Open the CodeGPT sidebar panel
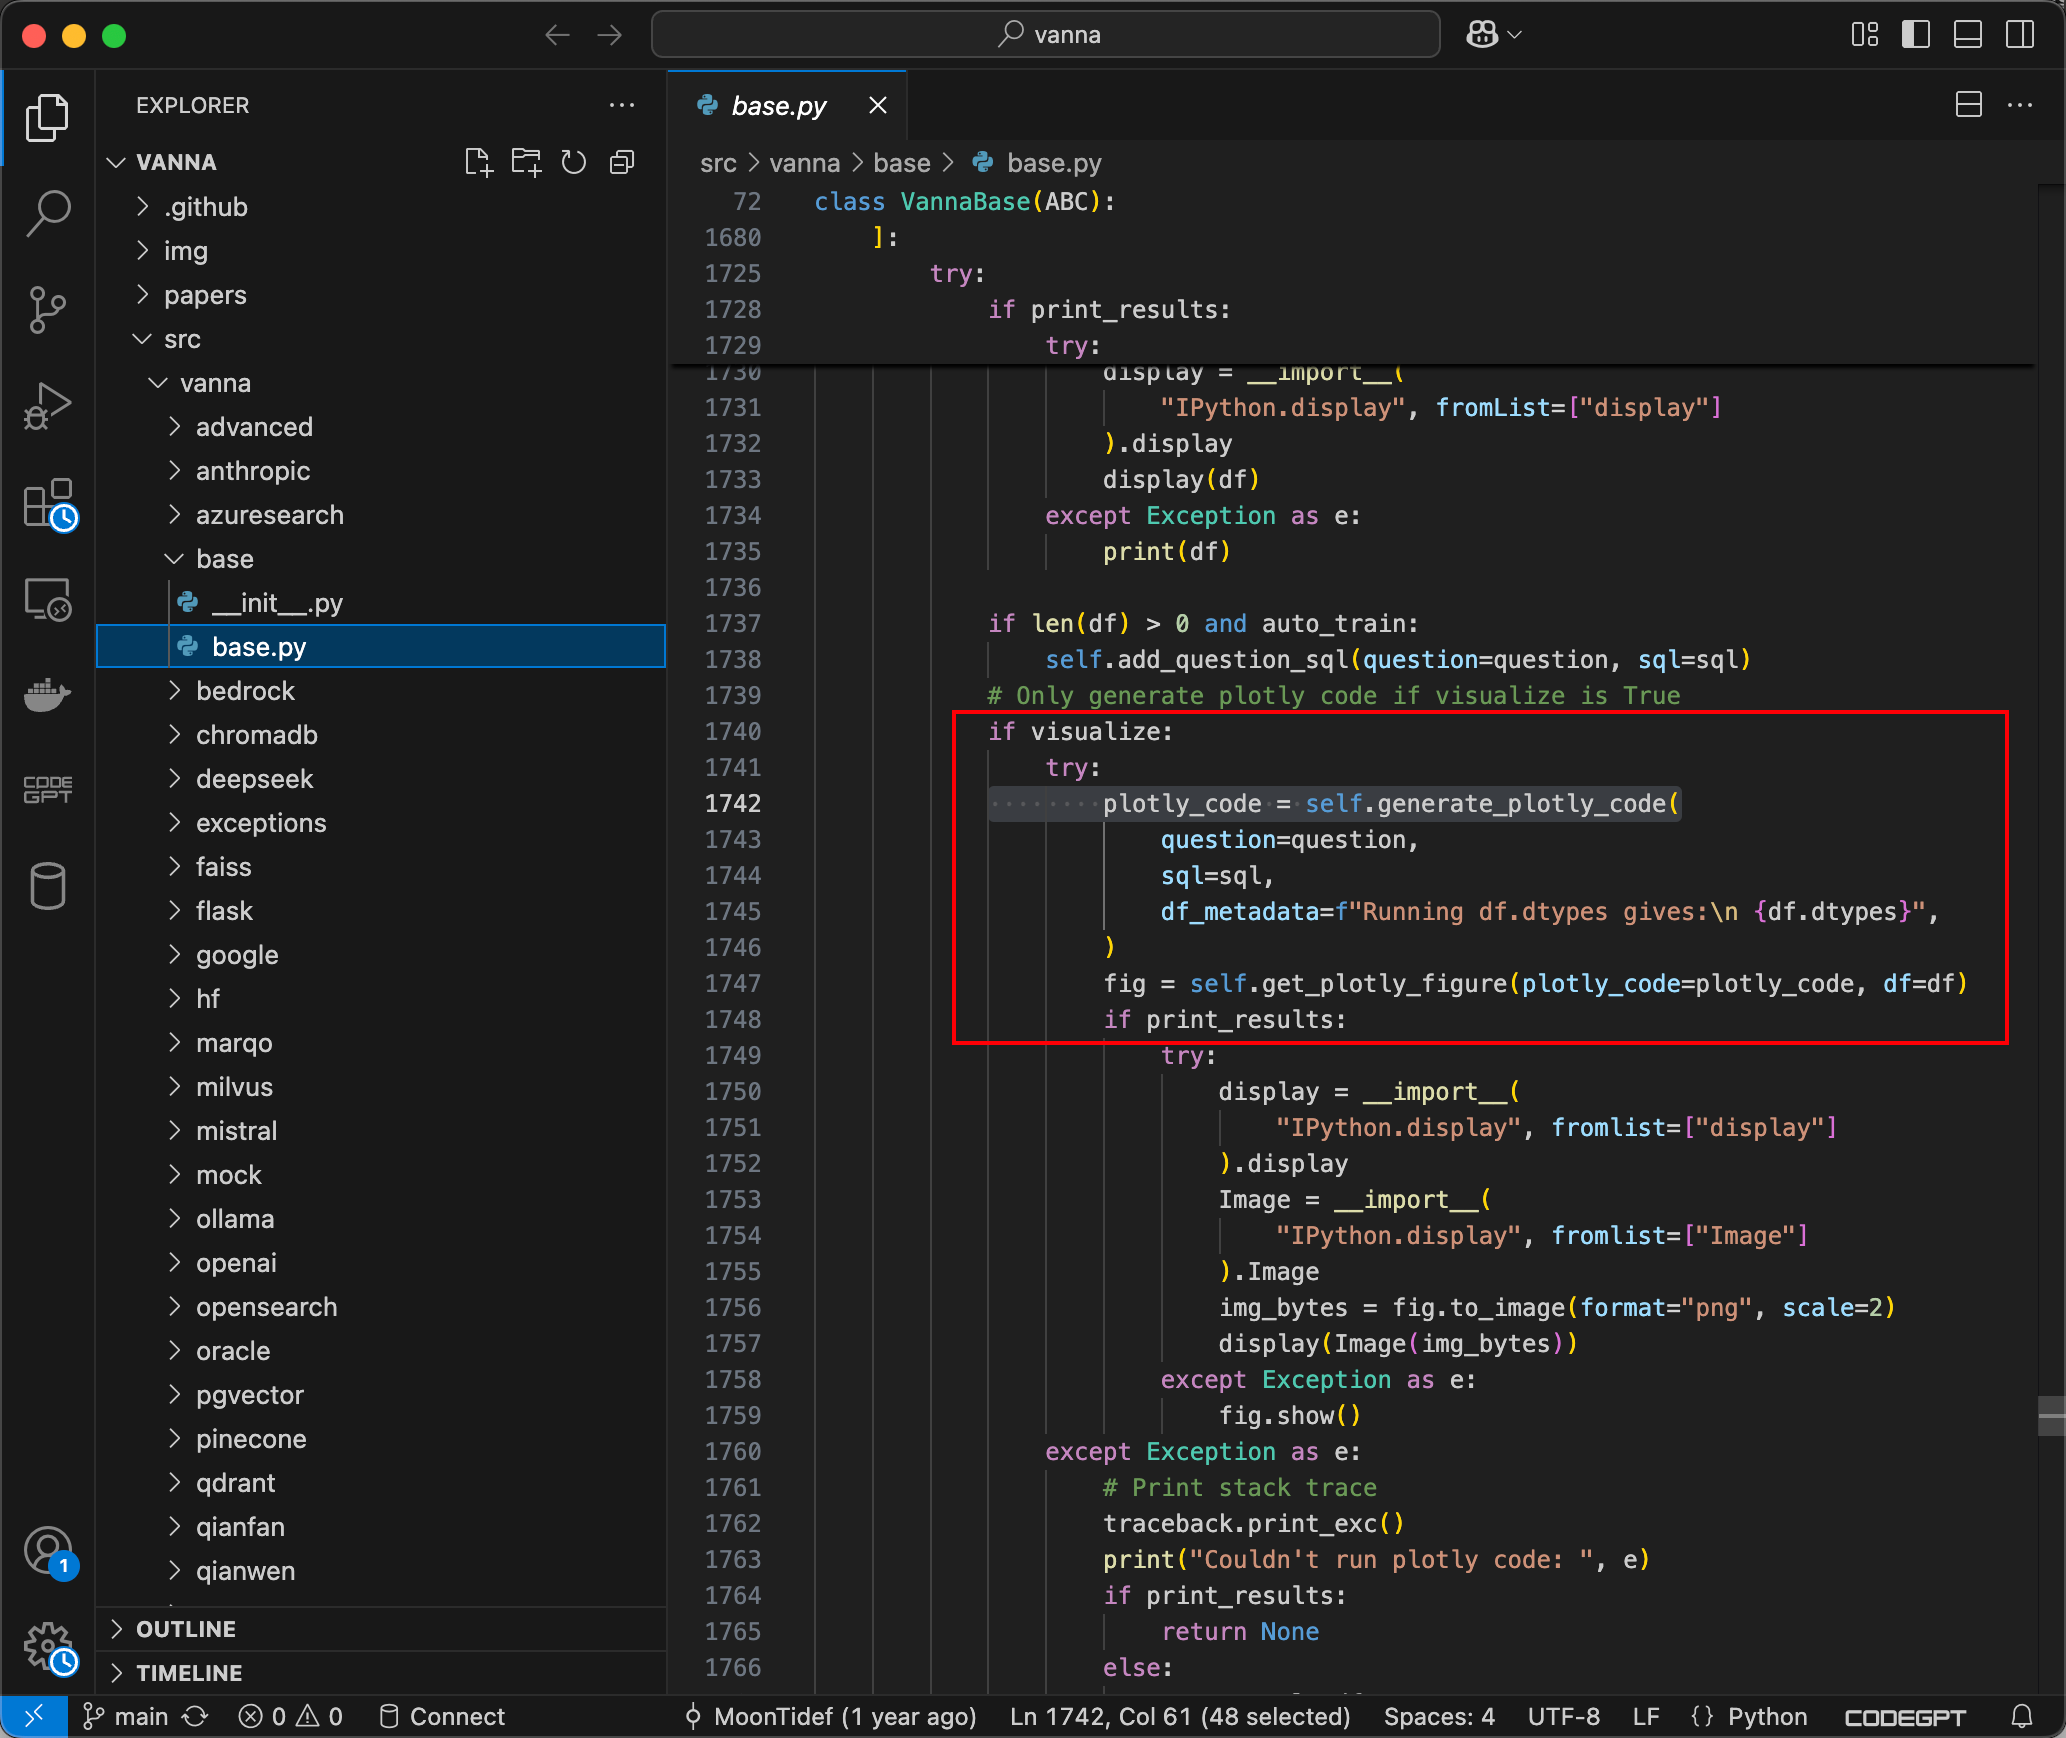Image resolution: width=2066 pixels, height=1738 pixels. point(47,789)
